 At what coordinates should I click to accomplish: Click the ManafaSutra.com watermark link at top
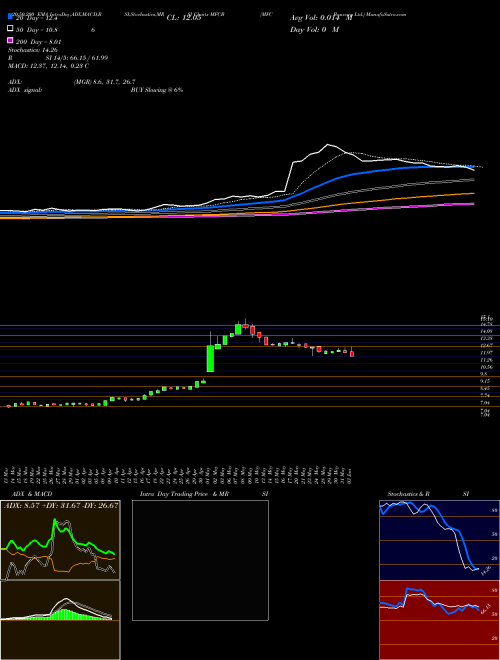tap(386, 14)
